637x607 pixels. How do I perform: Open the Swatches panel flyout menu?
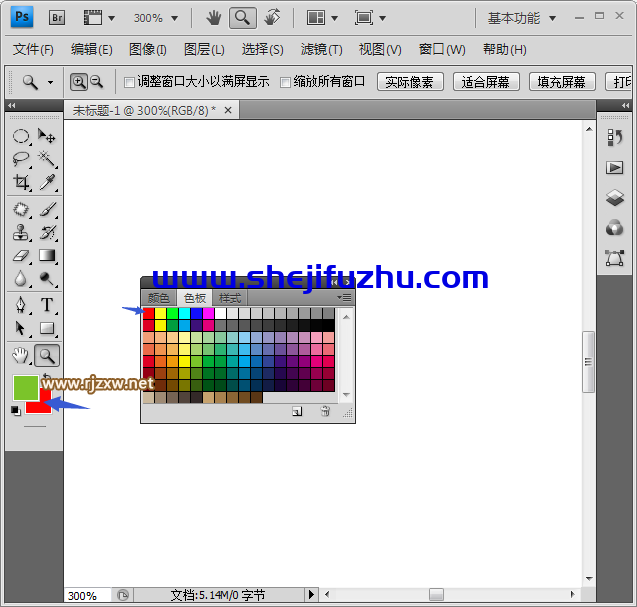coord(344,298)
